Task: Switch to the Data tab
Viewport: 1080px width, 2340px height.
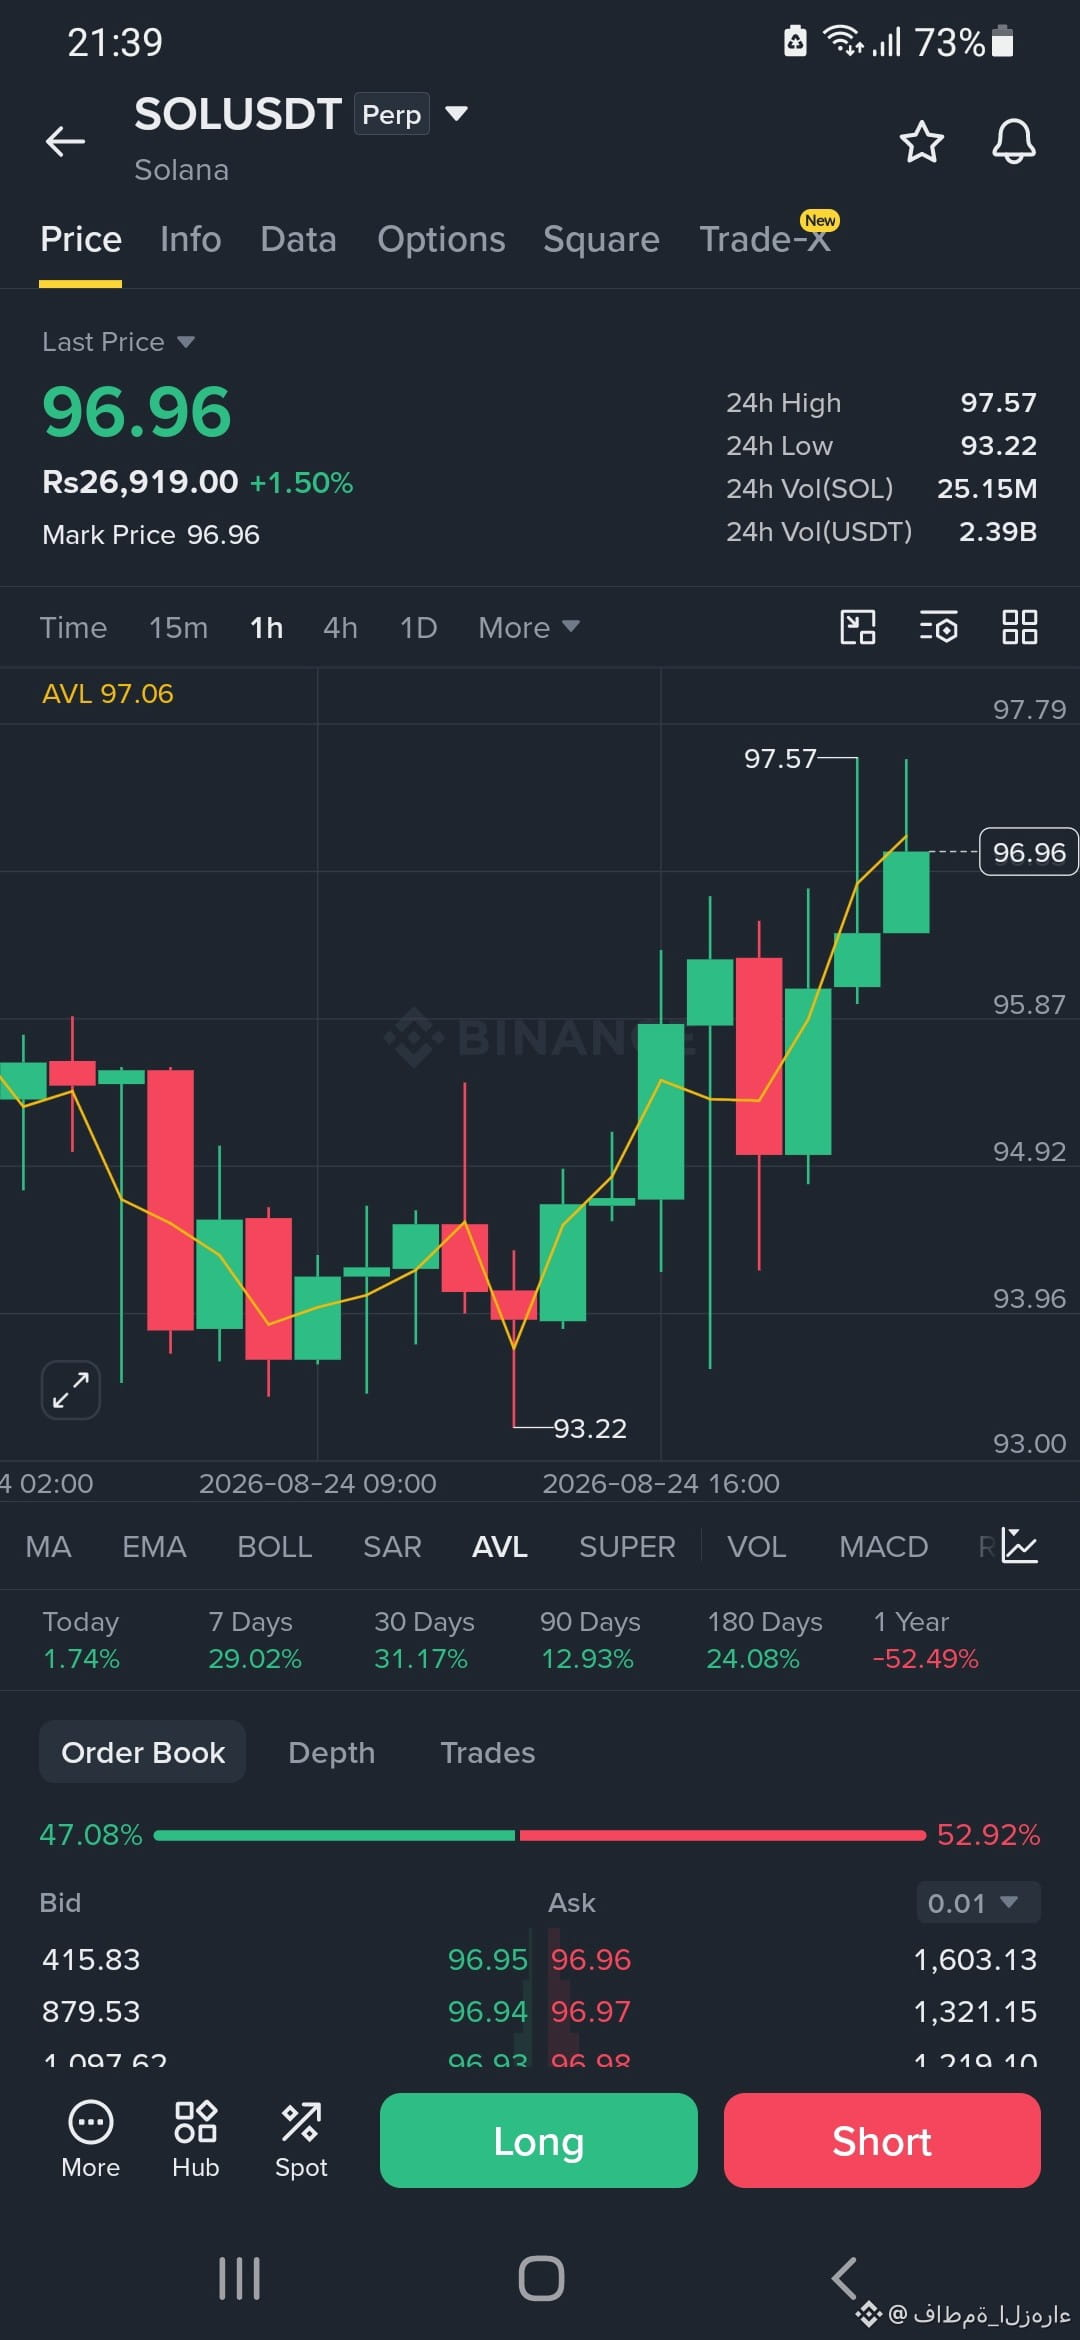Action: pyautogui.click(x=298, y=240)
